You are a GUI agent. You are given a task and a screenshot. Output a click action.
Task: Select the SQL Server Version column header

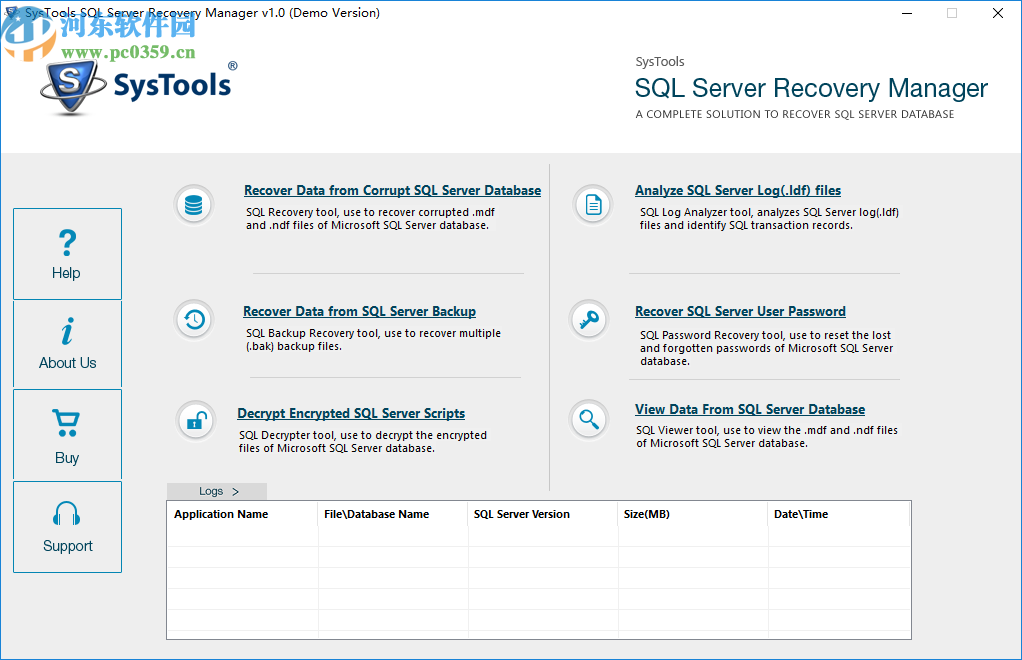pyautogui.click(x=521, y=513)
